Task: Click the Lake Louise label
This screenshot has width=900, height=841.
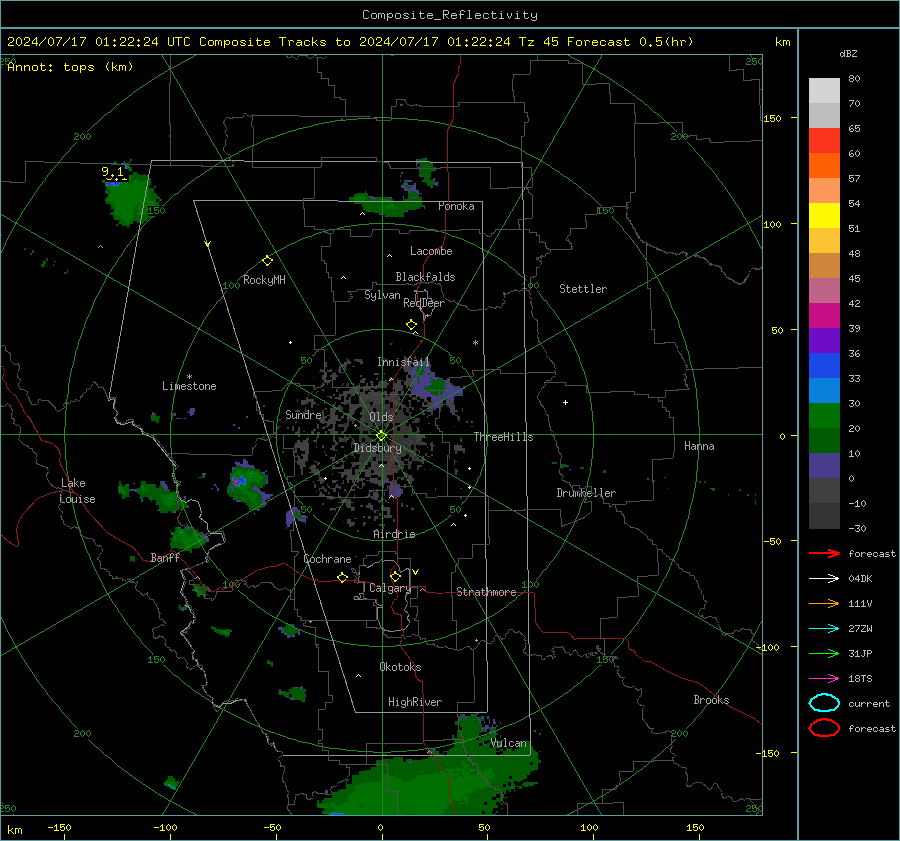Action: [78, 491]
